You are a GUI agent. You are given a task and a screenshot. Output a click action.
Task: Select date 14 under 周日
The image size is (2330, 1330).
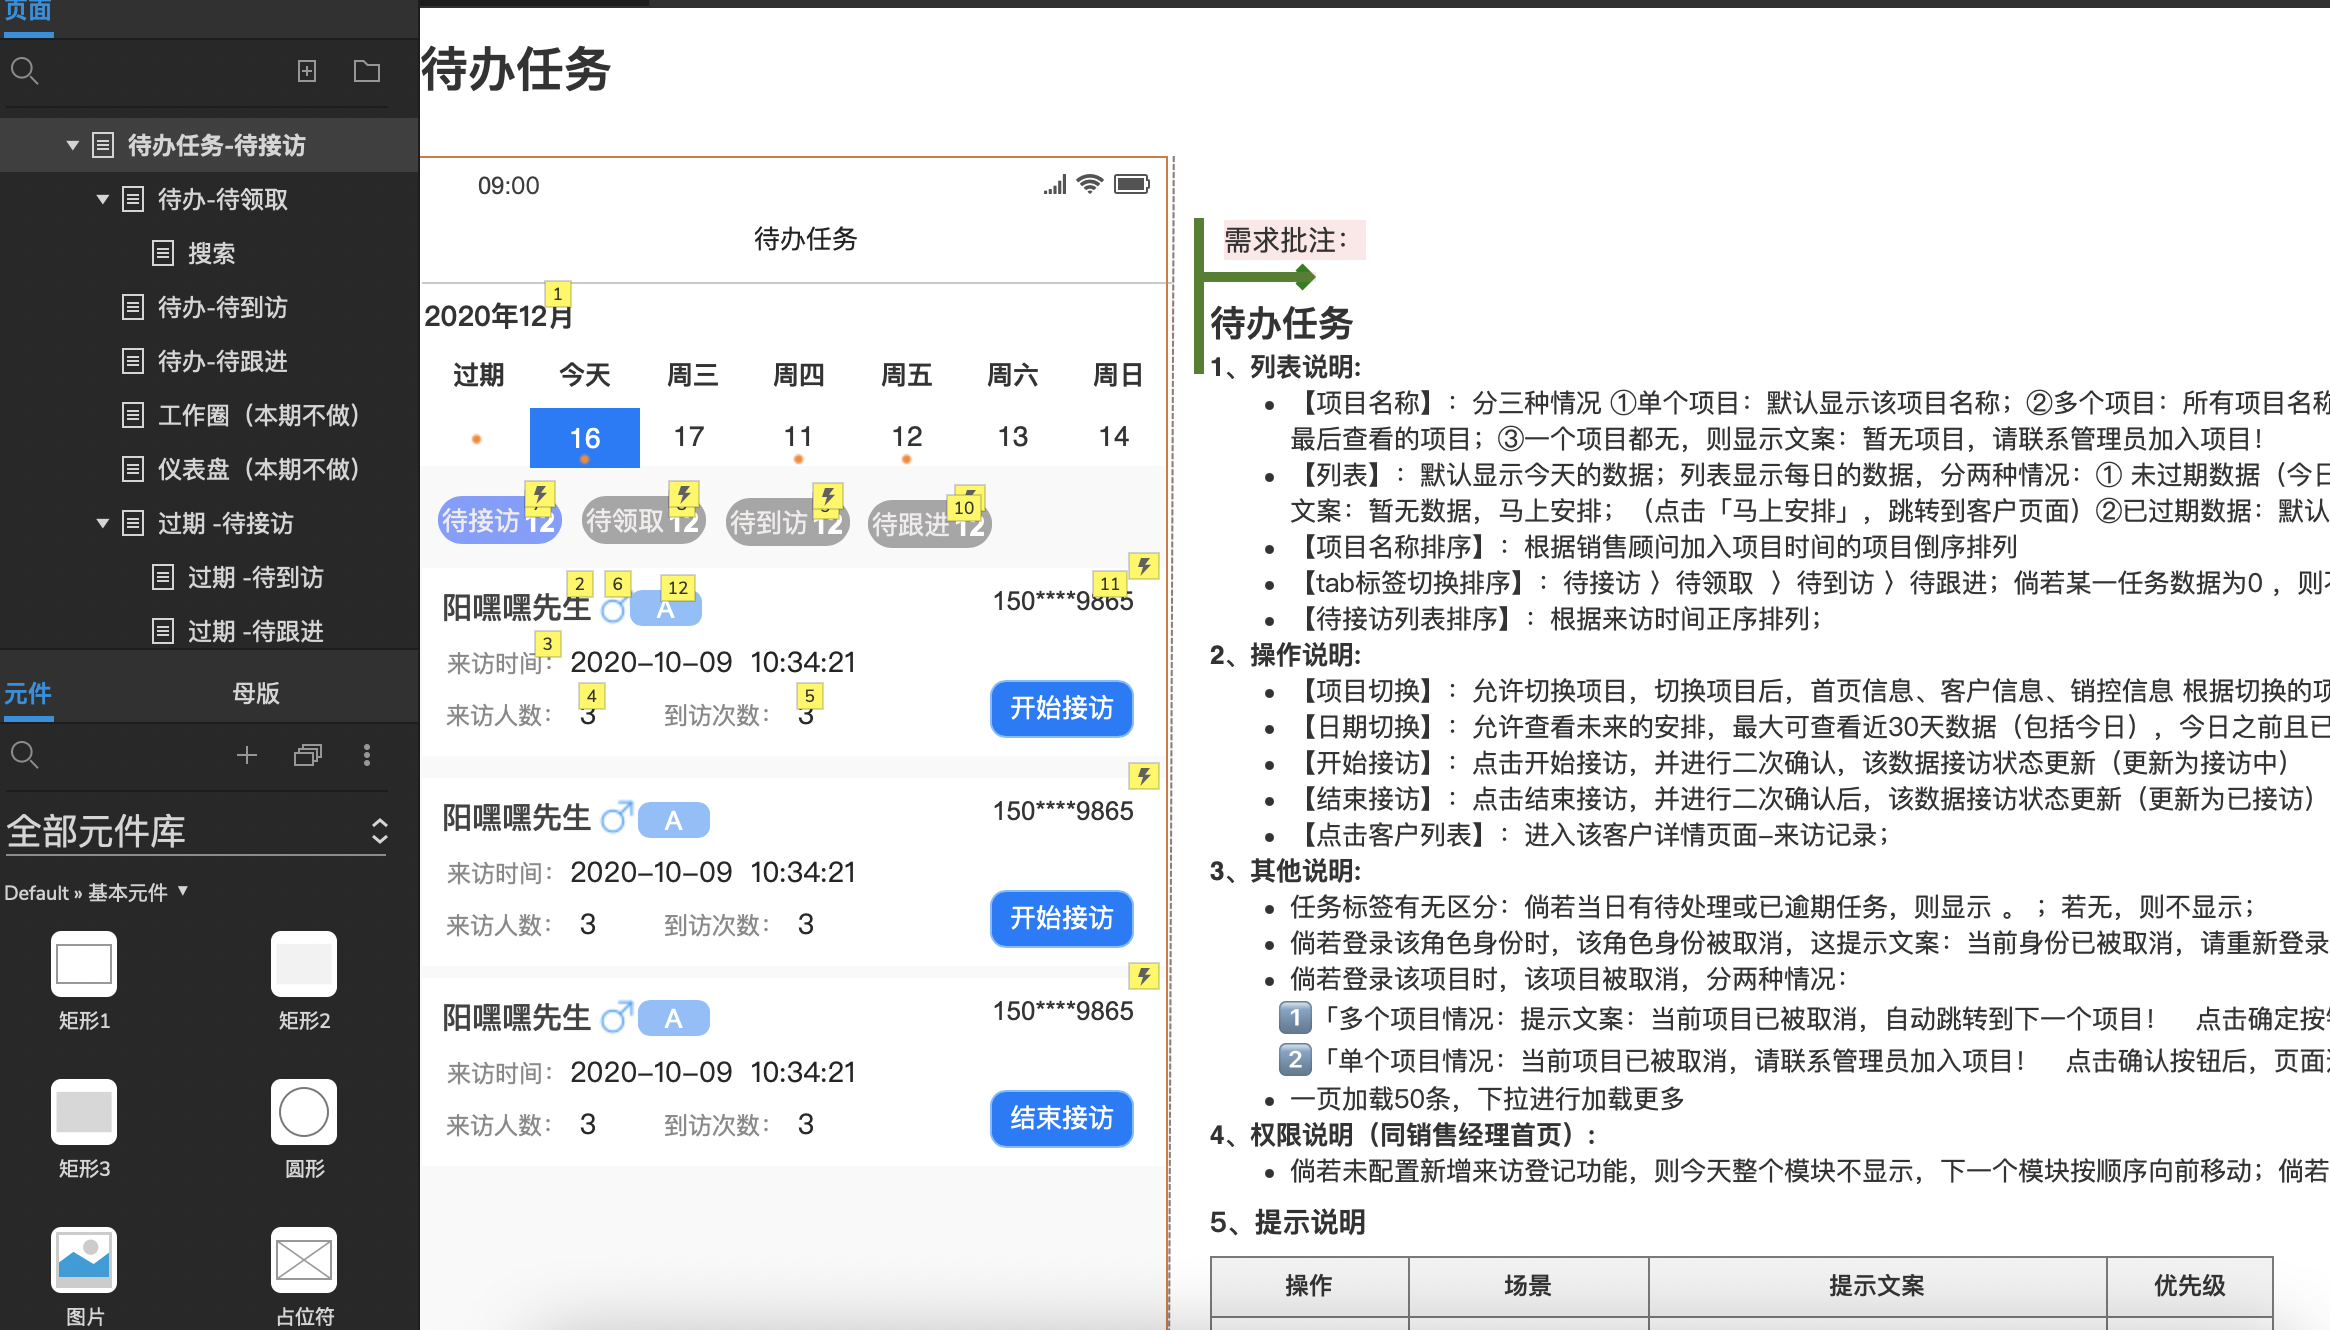point(1114,437)
